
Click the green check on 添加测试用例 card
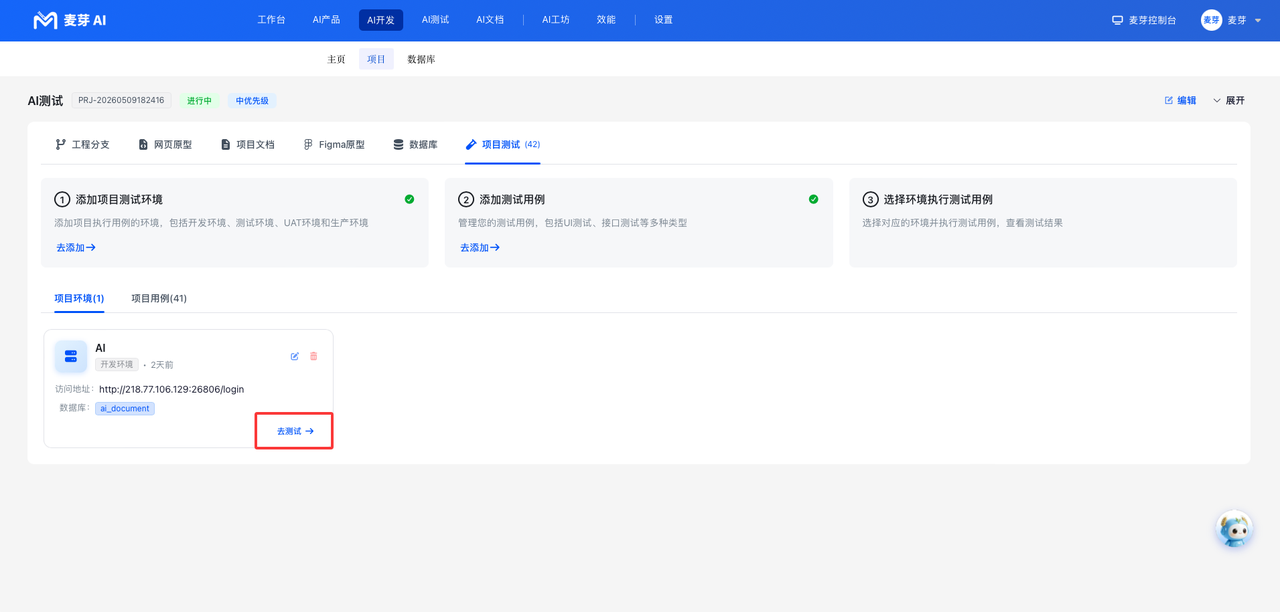click(813, 199)
